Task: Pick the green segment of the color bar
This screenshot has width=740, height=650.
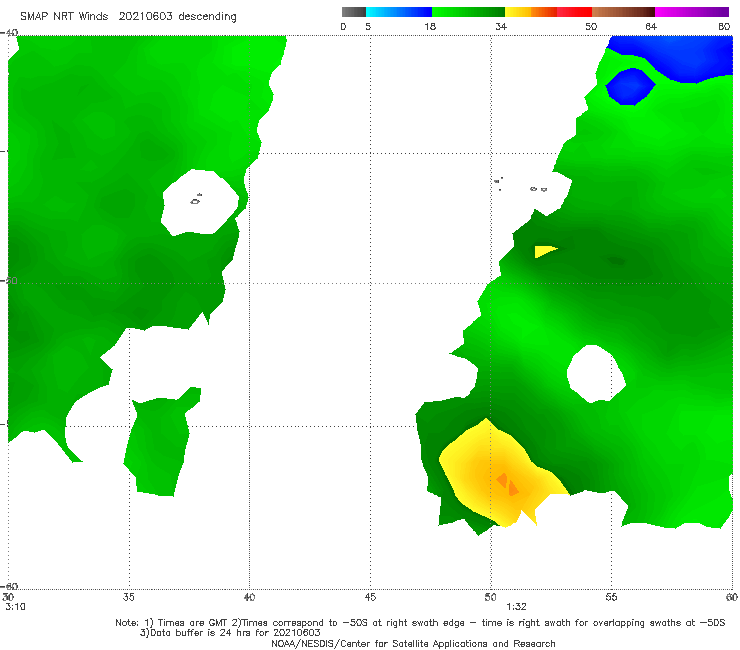Action: (x=468, y=12)
